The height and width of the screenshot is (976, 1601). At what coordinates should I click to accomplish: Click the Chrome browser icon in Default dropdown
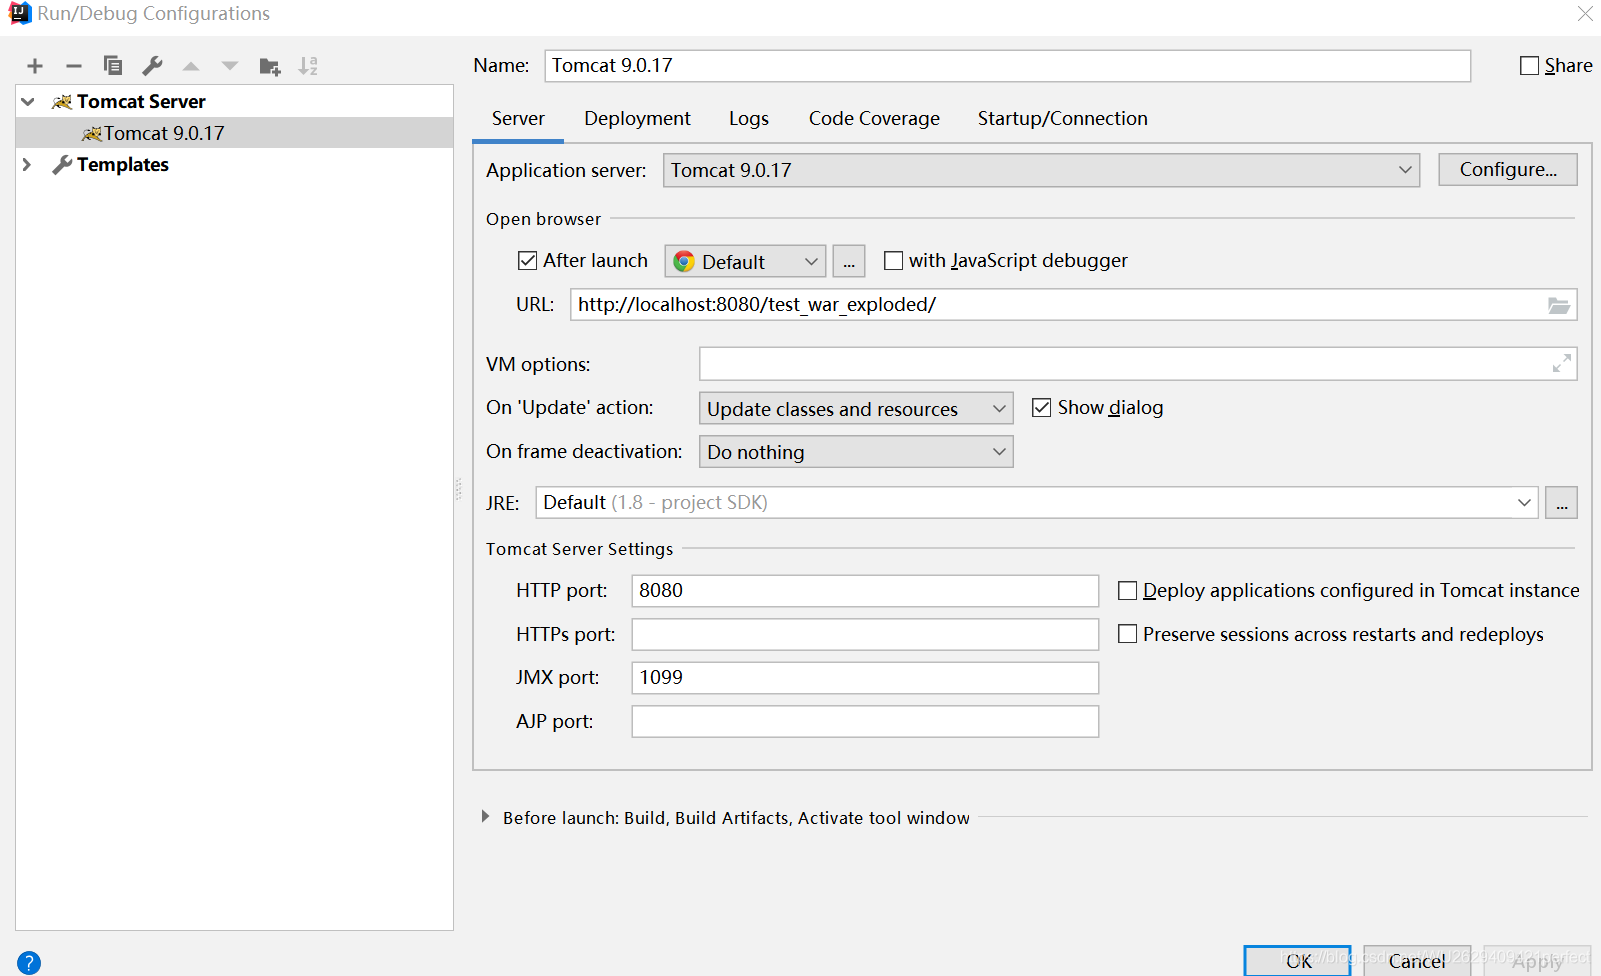684,262
